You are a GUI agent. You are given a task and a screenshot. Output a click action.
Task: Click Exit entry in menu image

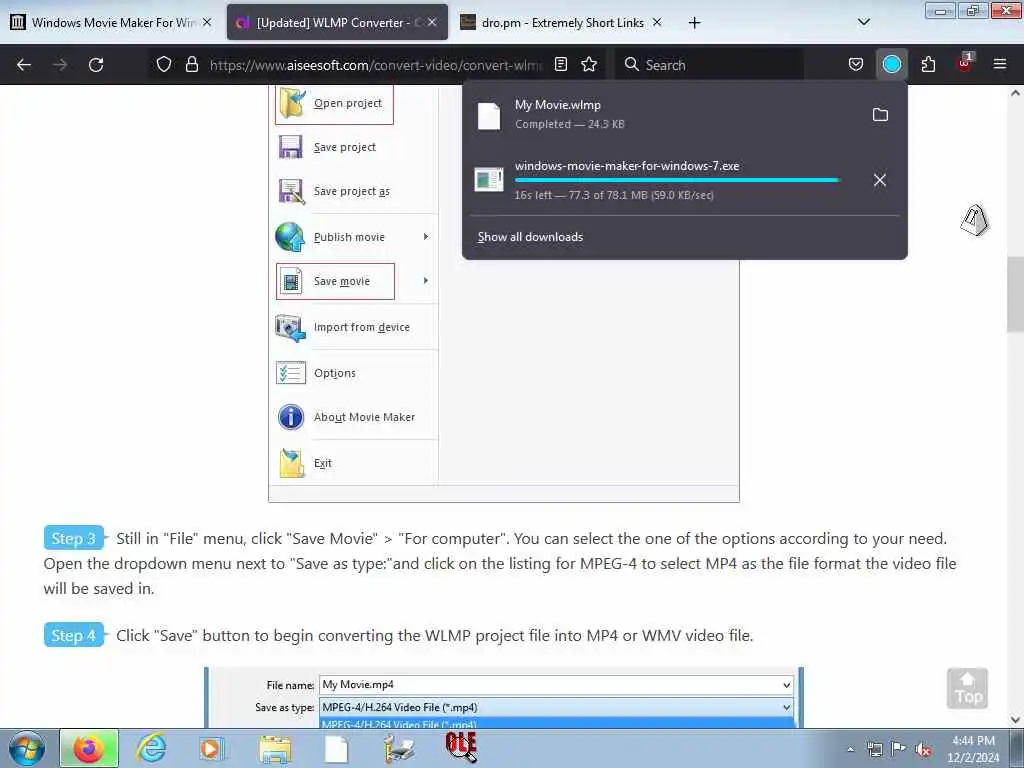(x=306, y=463)
